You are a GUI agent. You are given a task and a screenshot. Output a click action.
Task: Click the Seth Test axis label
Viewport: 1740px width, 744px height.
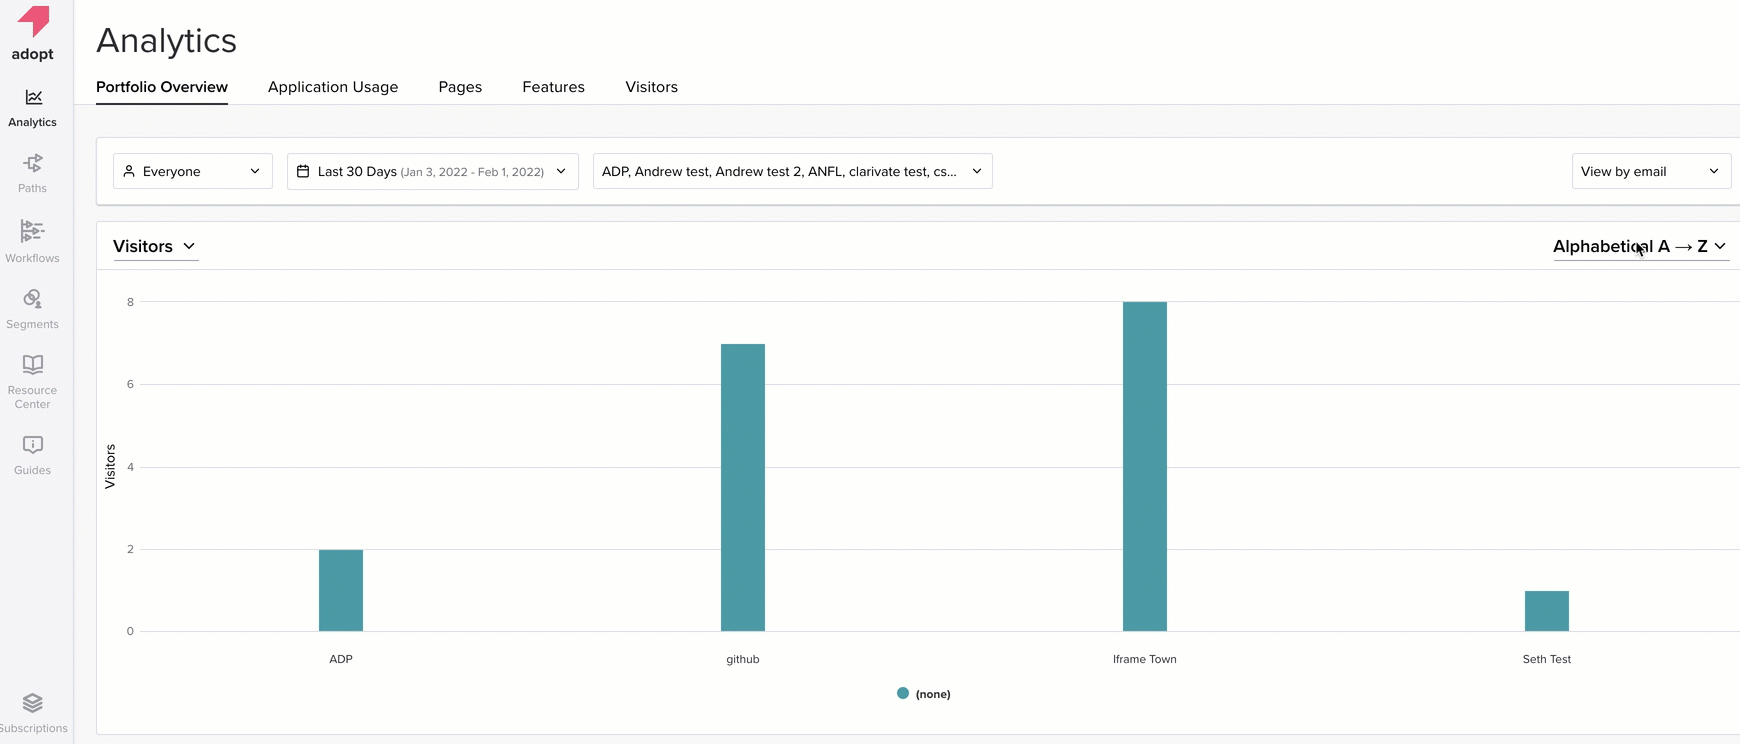(x=1547, y=659)
